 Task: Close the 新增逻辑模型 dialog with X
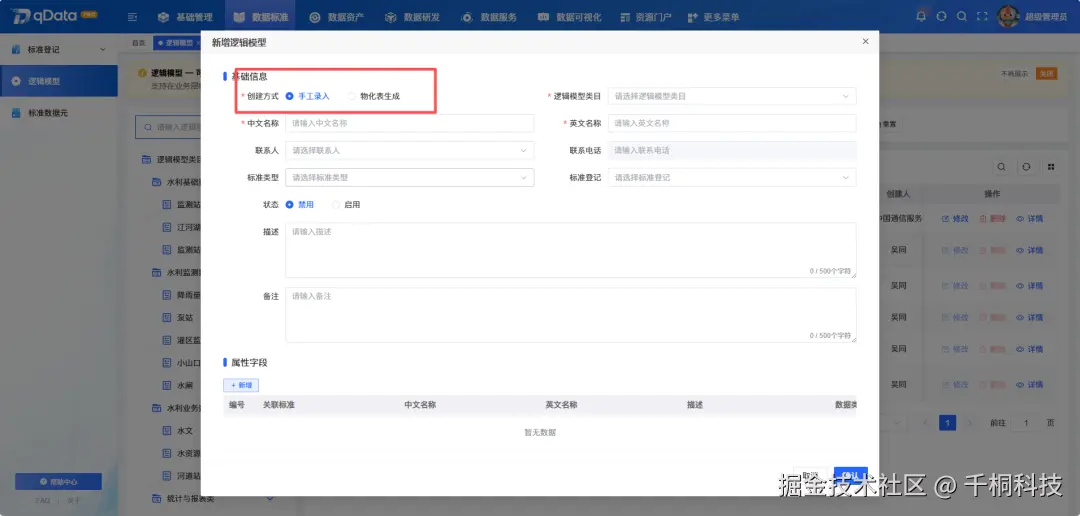pos(865,41)
